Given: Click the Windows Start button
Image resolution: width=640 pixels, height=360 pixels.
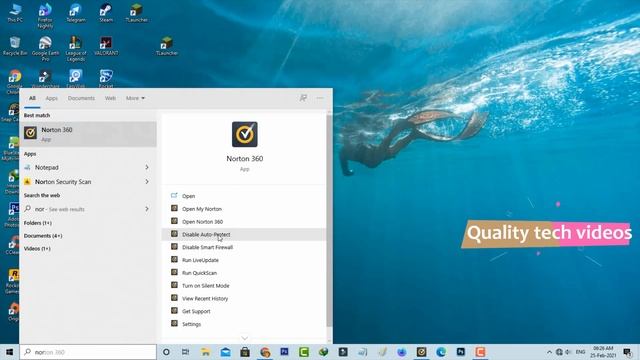Looking at the screenshot, I should (9, 352).
